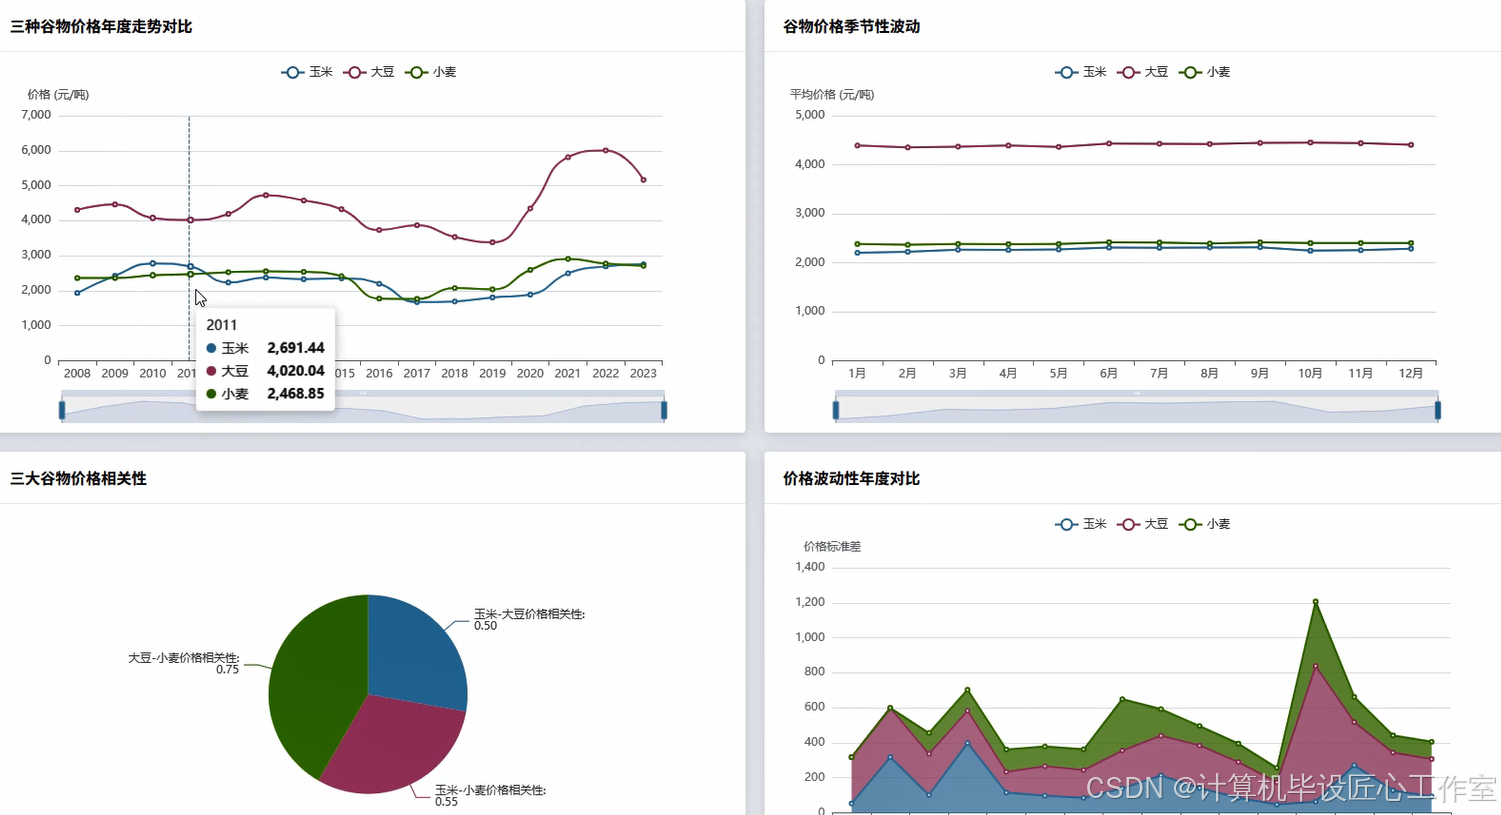Toggle 大豆 area in volatility chart legend
Image resolution: width=1501 pixels, height=815 pixels.
point(1143,524)
